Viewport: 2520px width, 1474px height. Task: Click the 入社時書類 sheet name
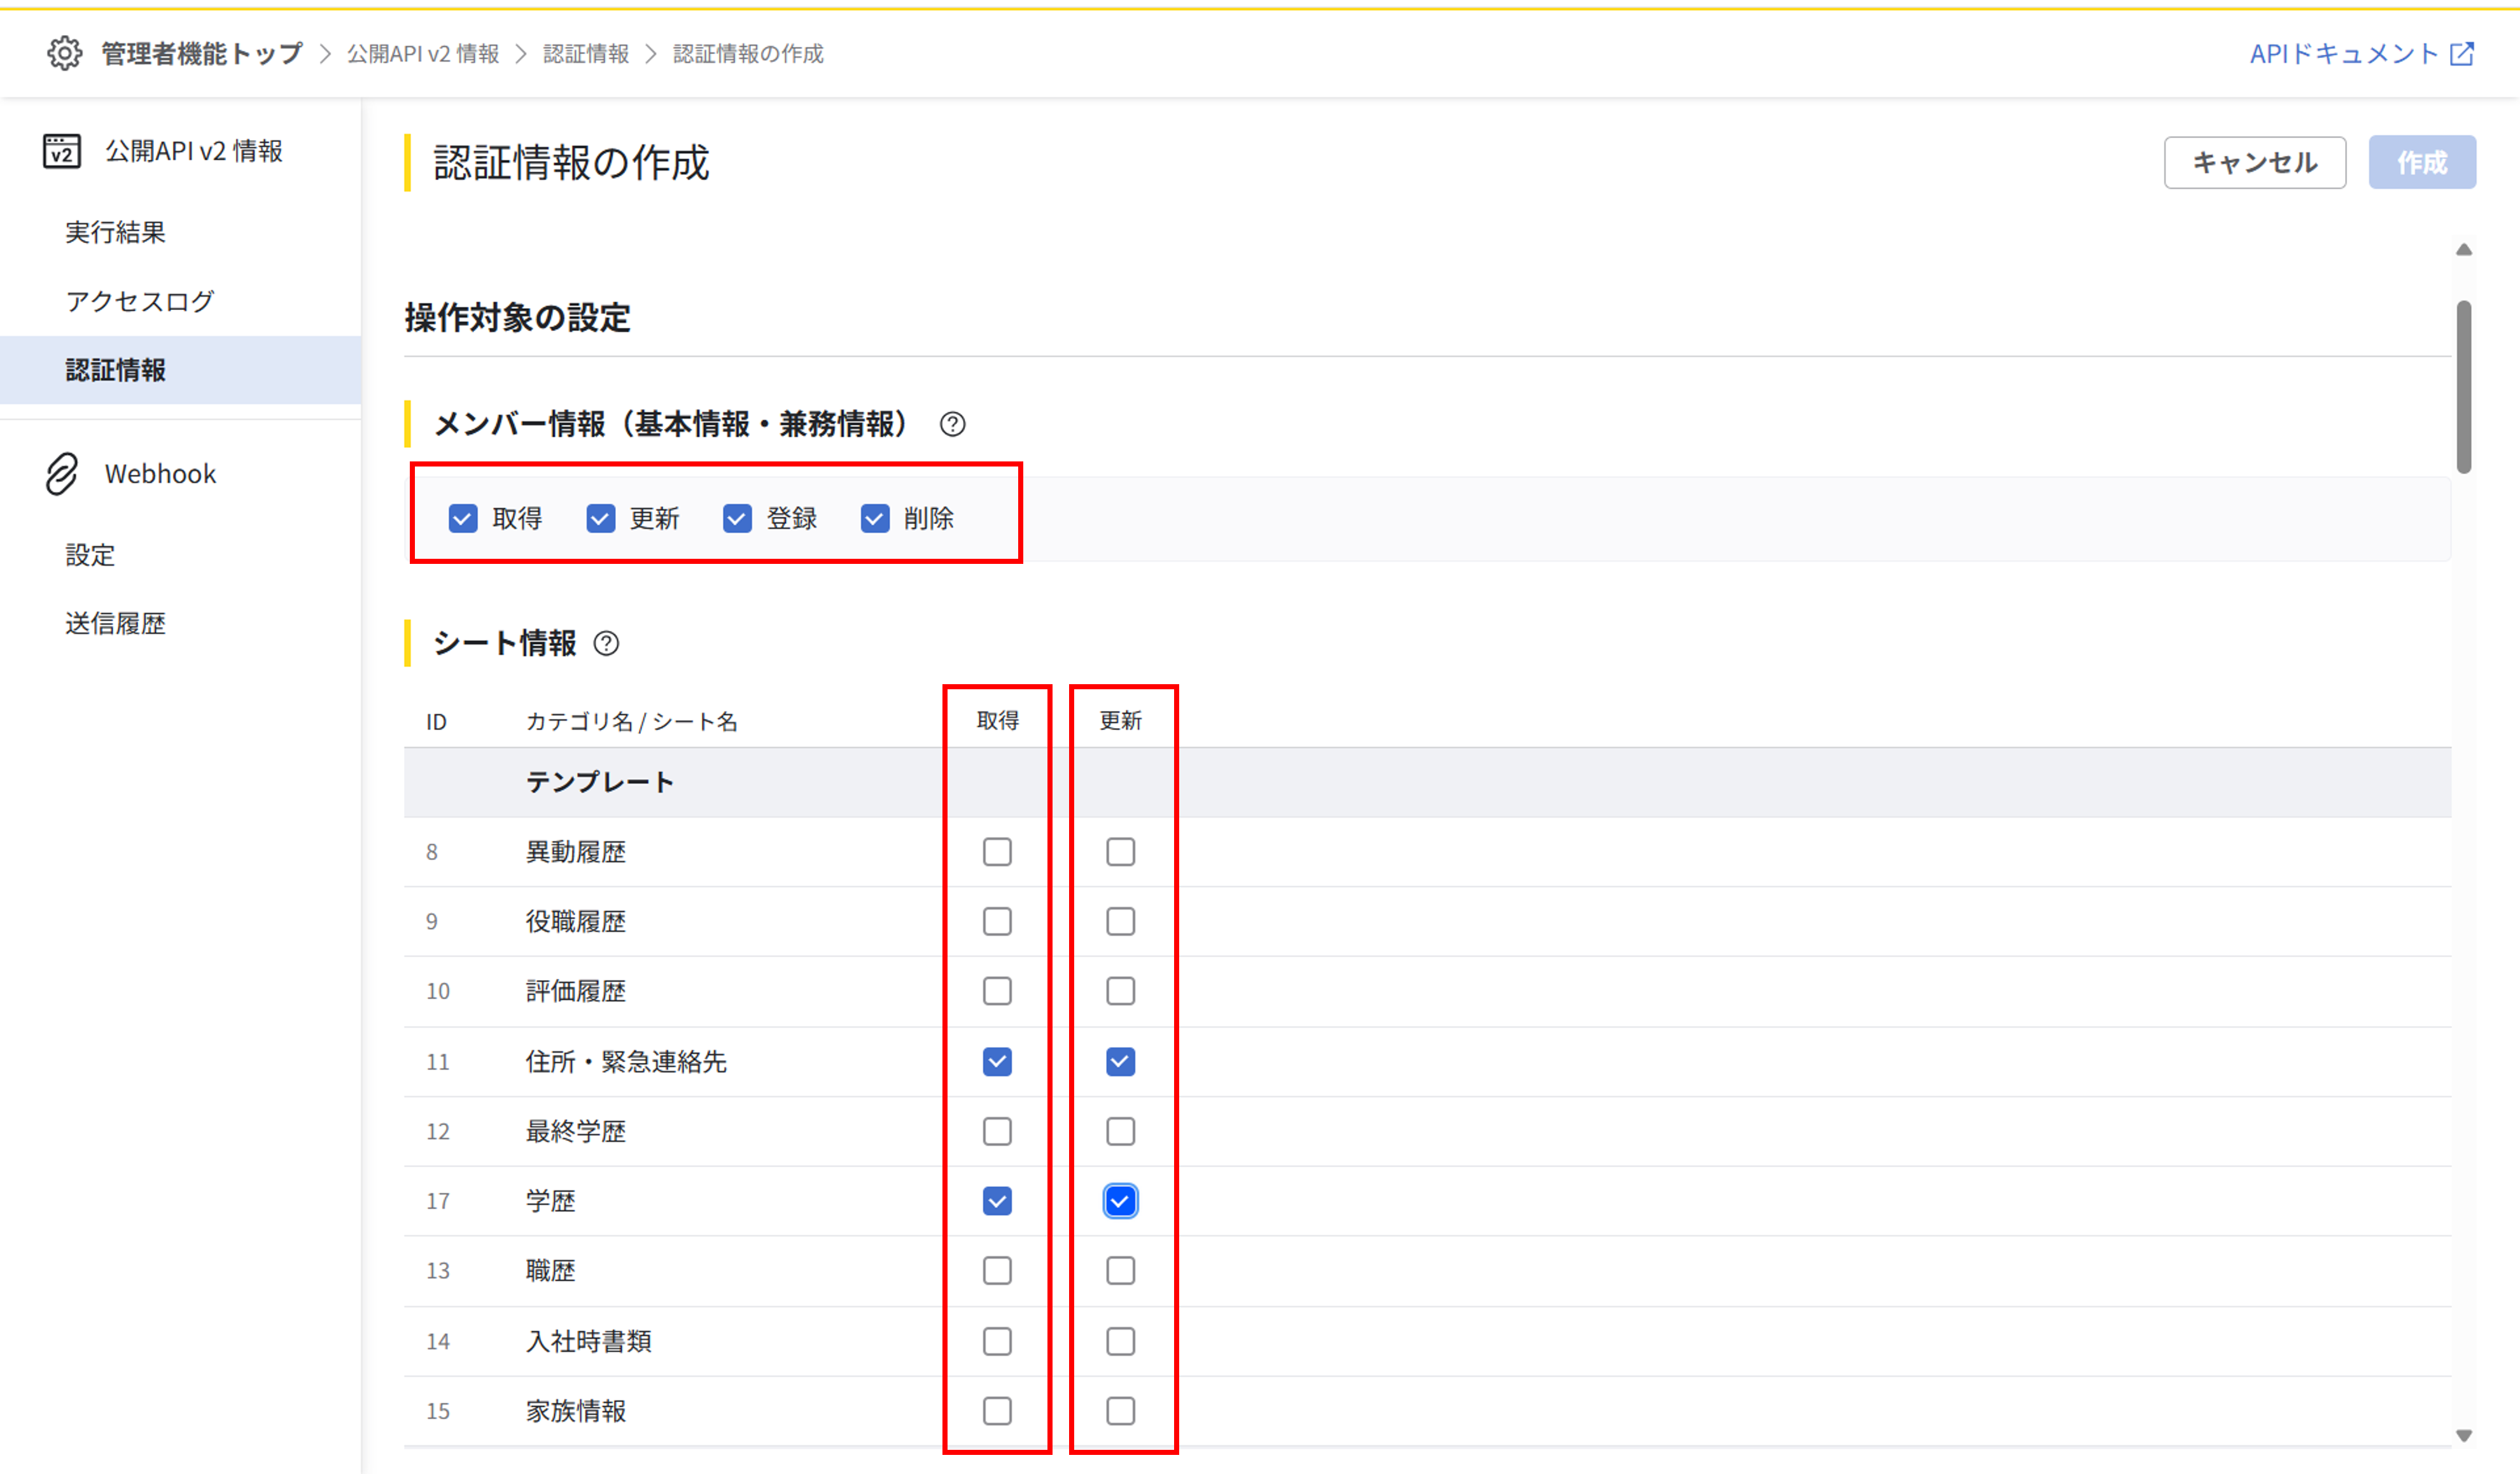(588, 1341)
